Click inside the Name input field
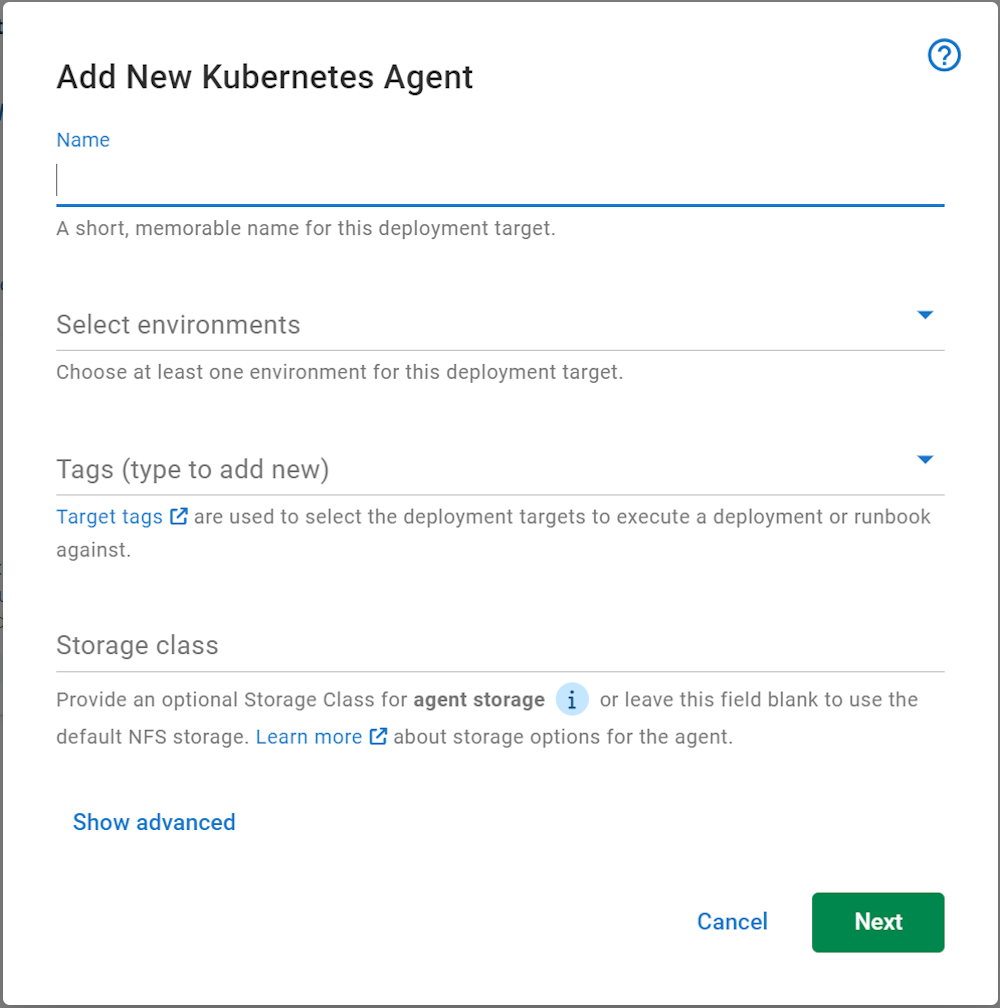 400,180
